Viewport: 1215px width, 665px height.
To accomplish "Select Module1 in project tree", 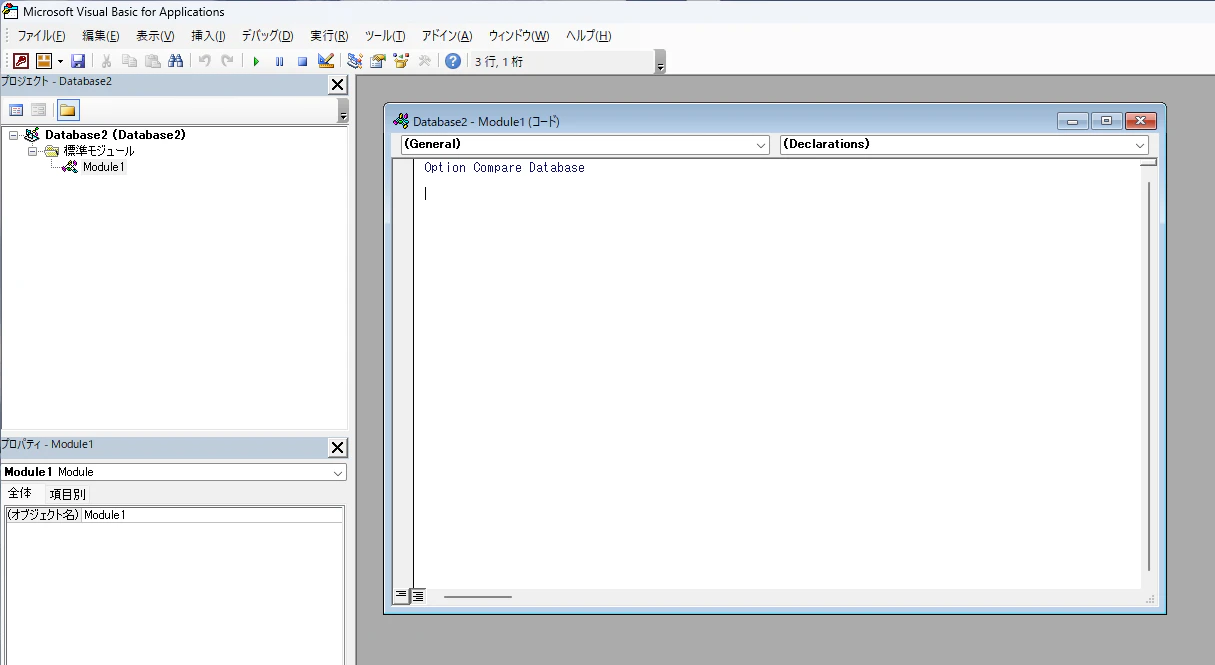I will pos(104,167).
